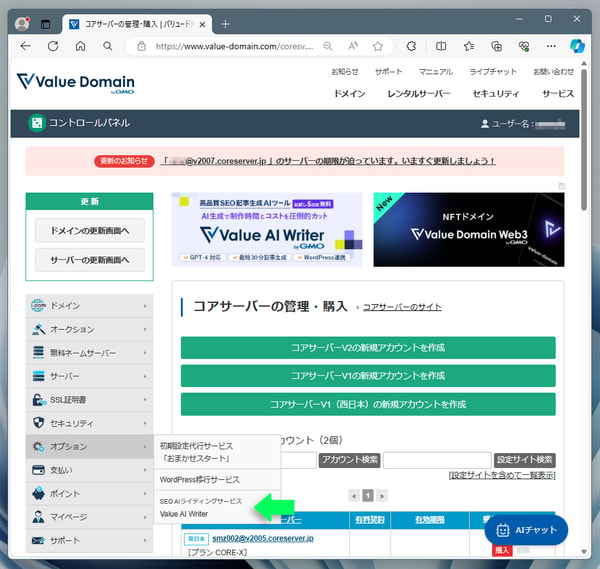Open the zoom magnifier icon in address bar
600x569 pixels.
coord(328,46)
